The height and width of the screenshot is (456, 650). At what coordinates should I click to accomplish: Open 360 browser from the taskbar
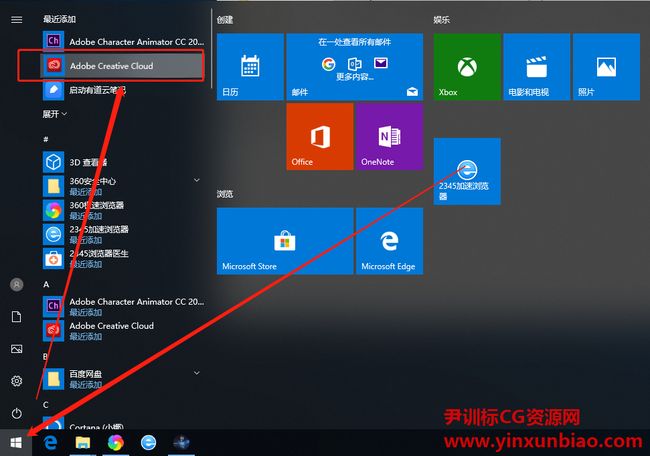pyautogui.click(x=116, y=443)
